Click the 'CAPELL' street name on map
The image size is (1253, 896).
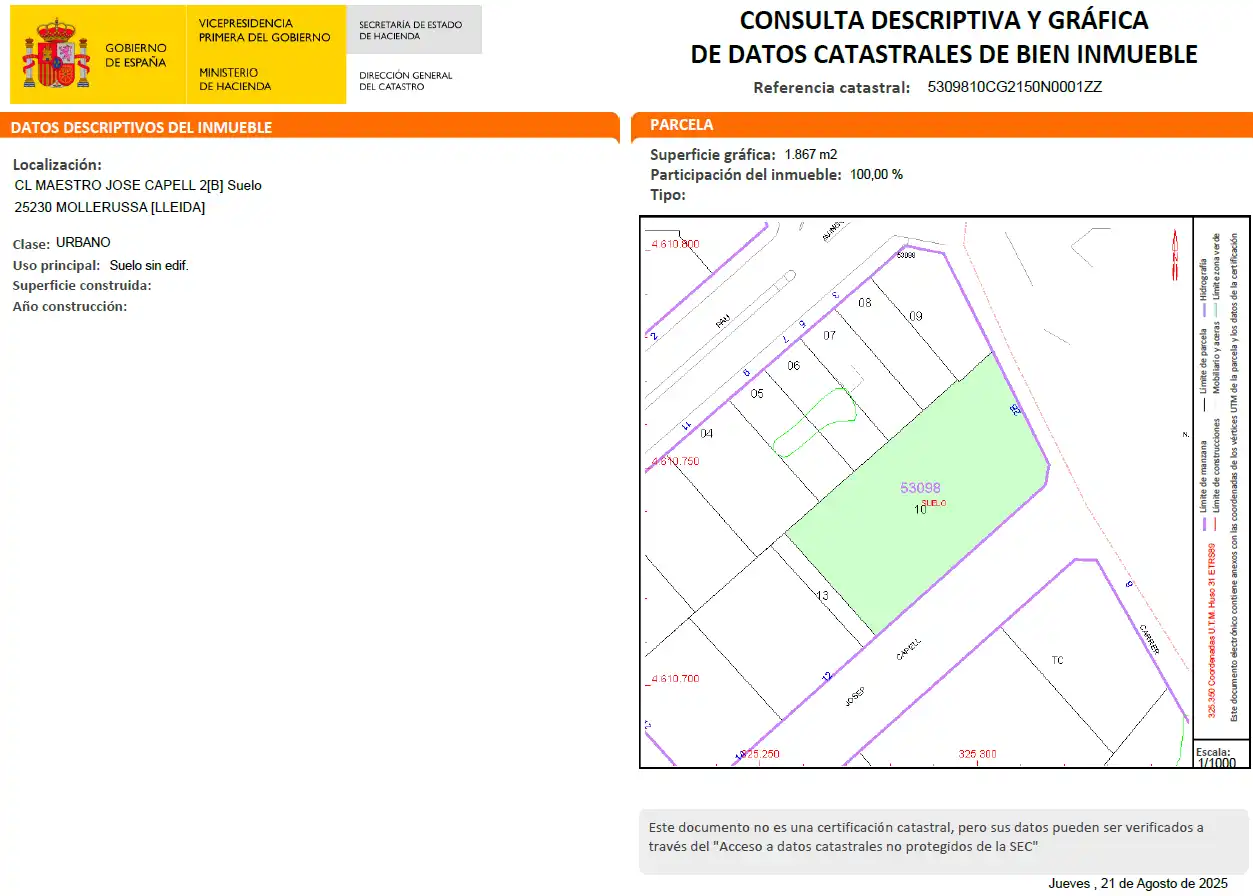(x=908, y=650)
